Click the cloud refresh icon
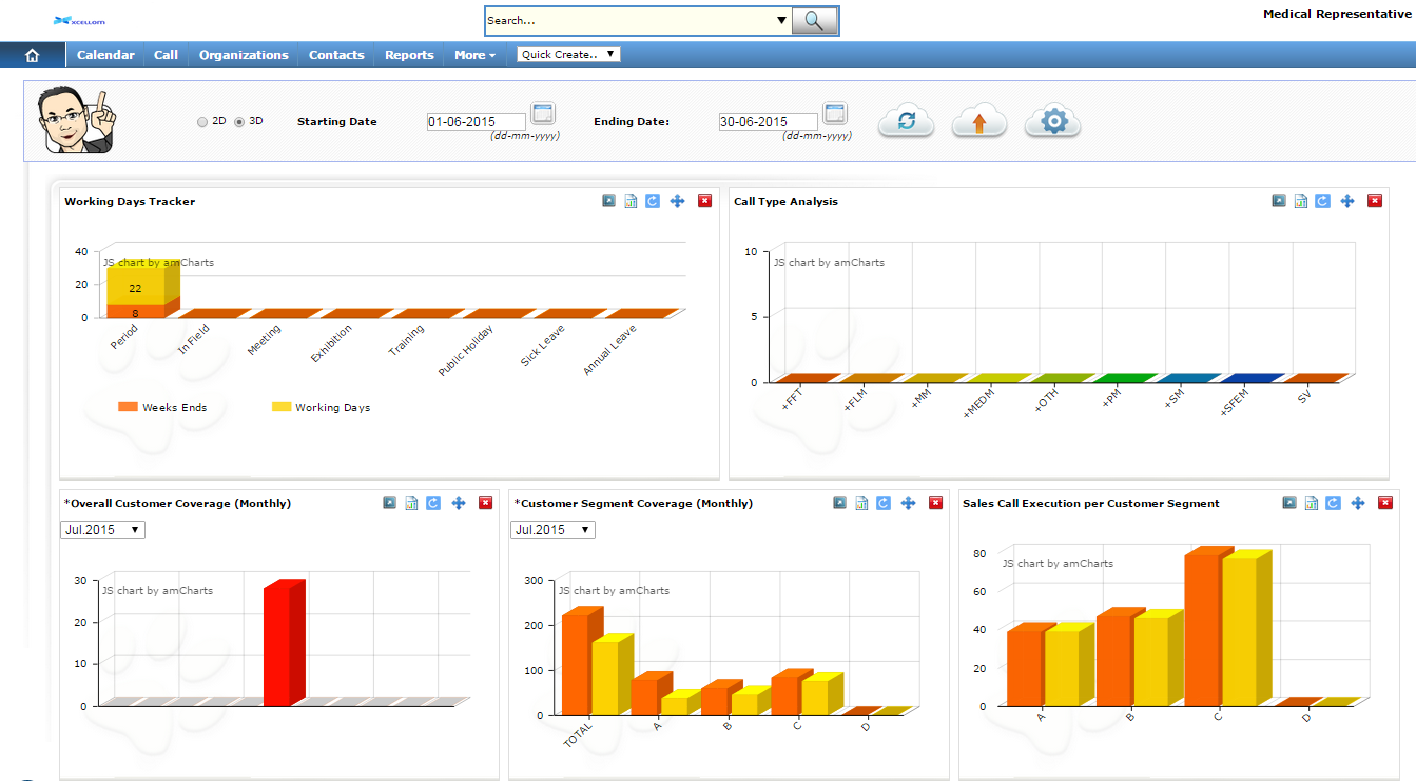 pyautogui.click(x=905, y=121)
